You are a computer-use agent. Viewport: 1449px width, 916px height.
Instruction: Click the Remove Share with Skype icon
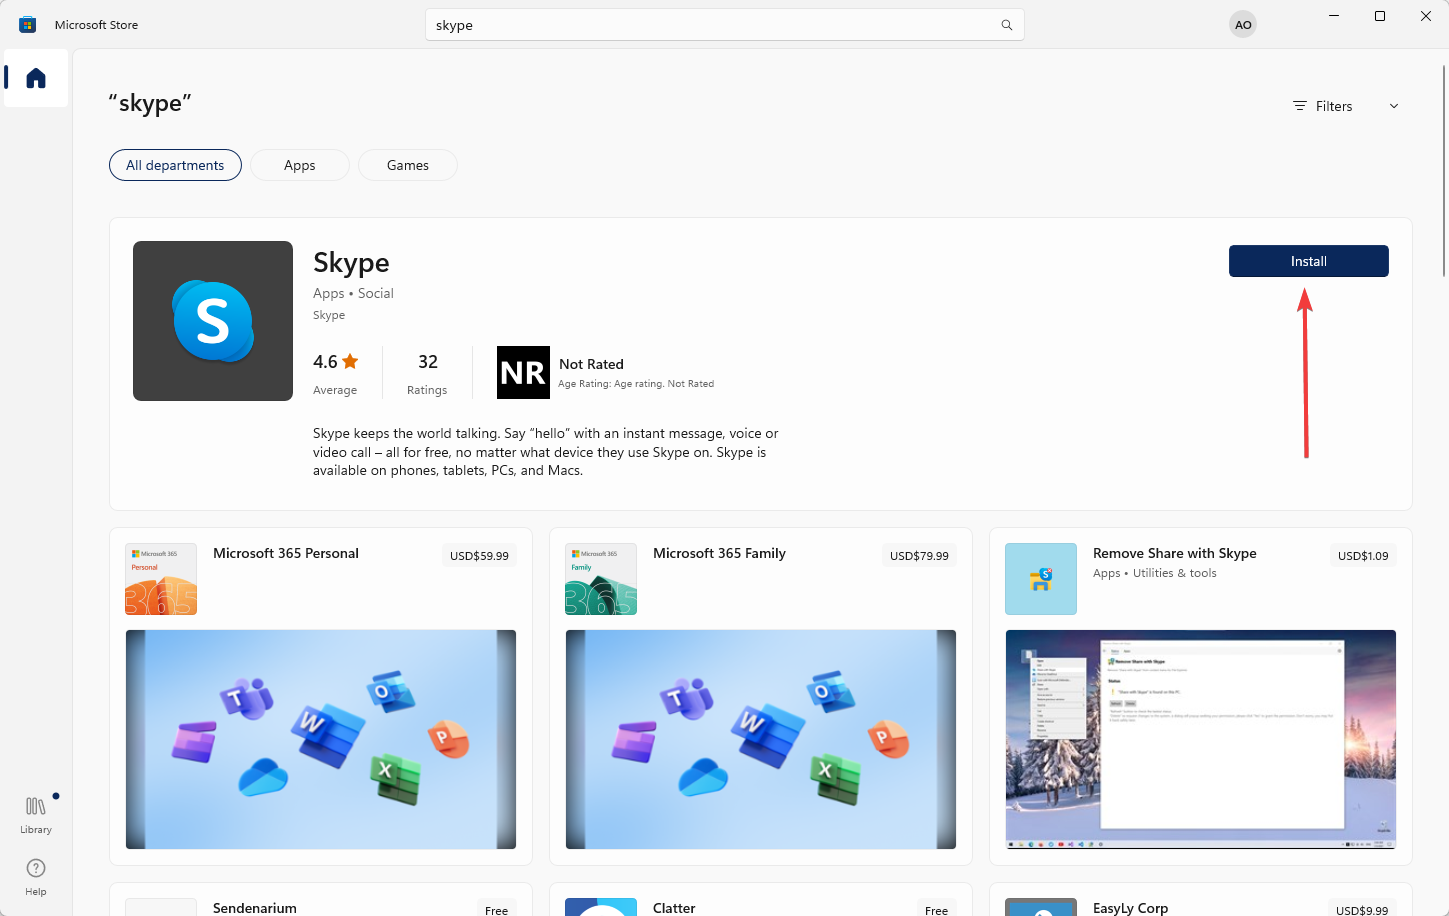pos(1041,579)
